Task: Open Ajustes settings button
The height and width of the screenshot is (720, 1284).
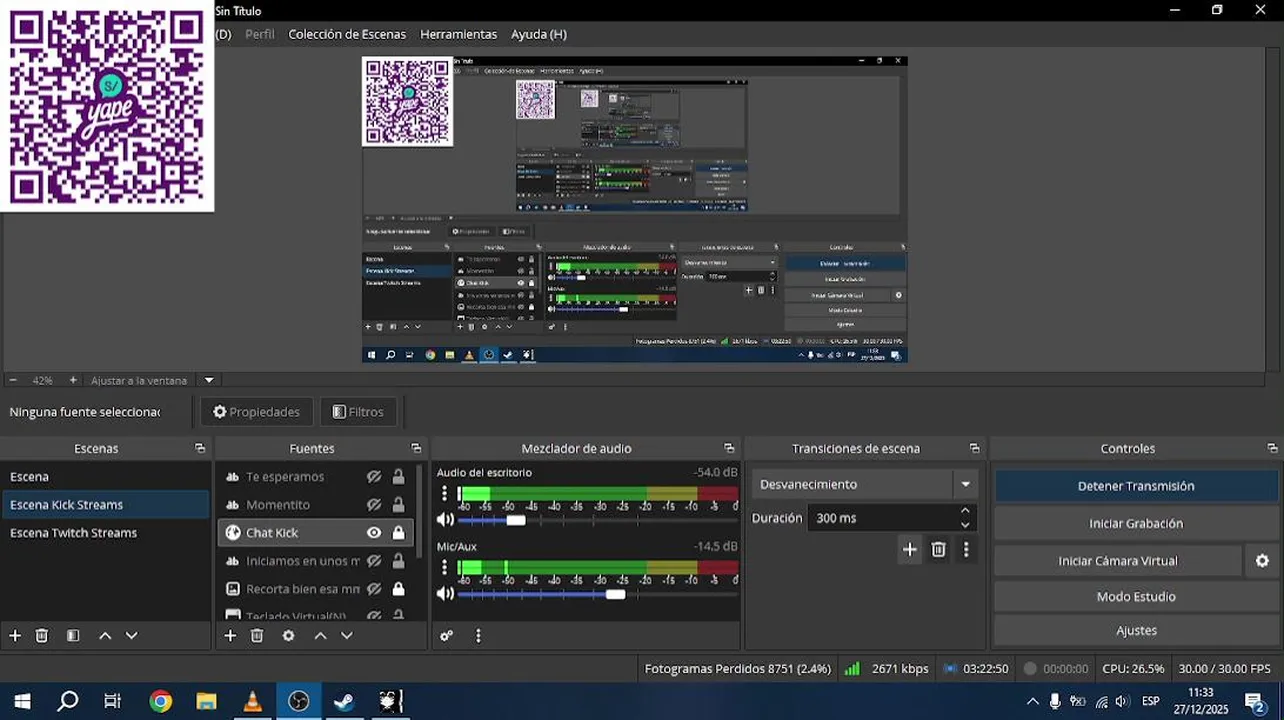Action: coord(1136,631)
